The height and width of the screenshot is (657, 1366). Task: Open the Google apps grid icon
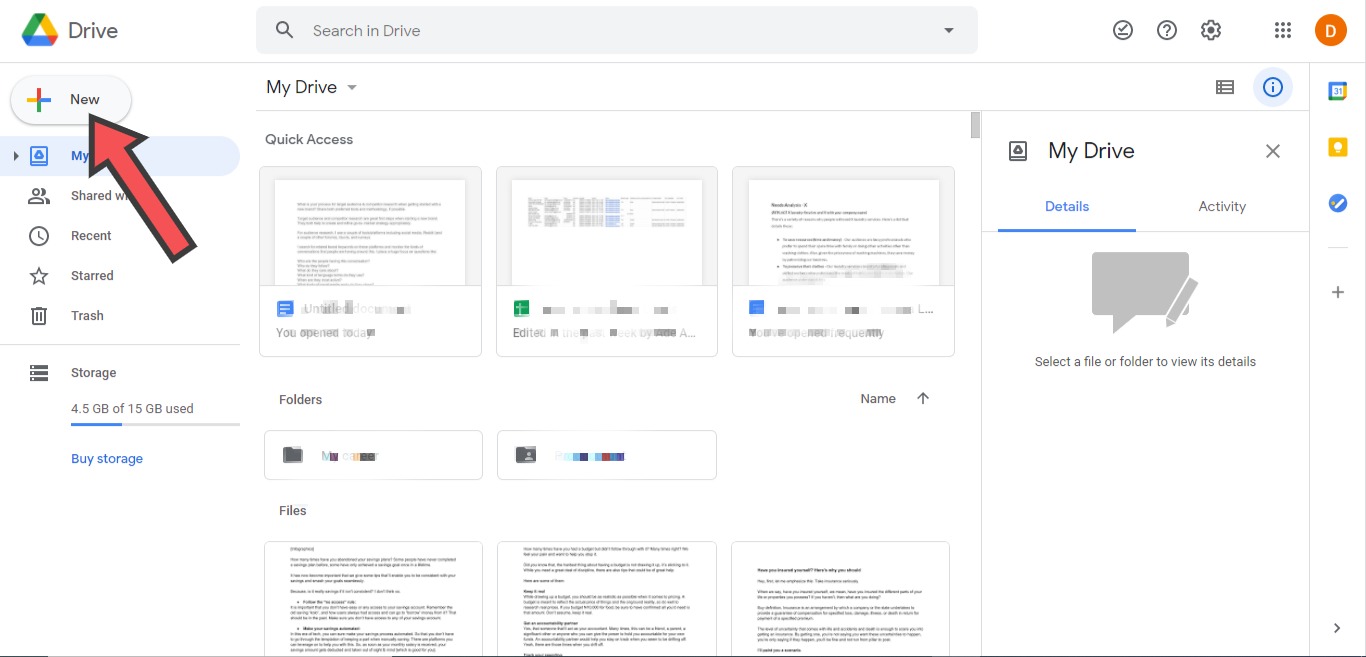tap(1283, 31)
